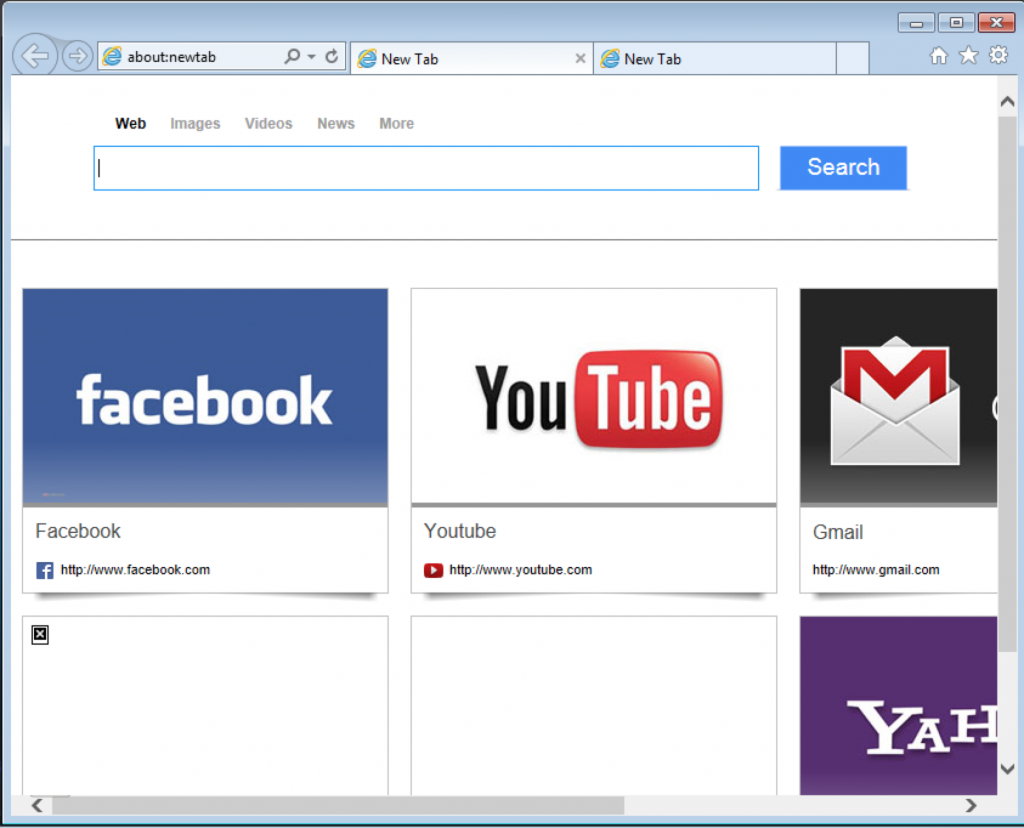Open the Tools gear icon

click(998, 56)
